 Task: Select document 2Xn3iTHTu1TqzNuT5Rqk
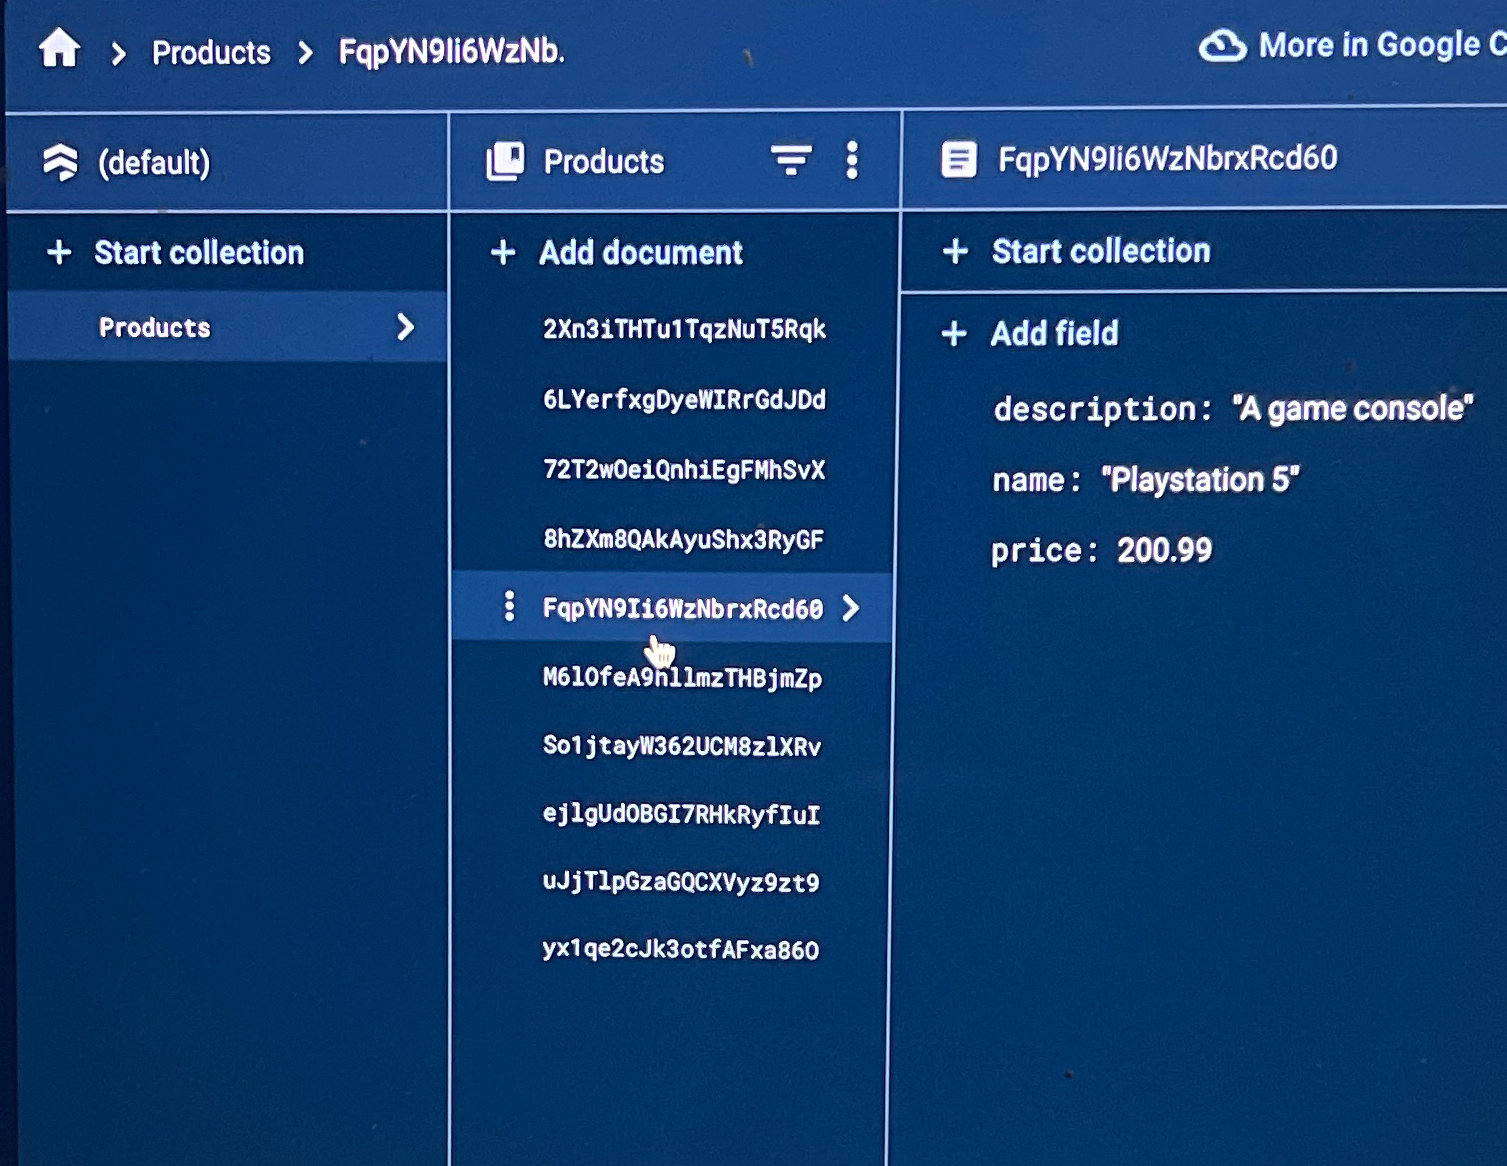tap(683, 329)
